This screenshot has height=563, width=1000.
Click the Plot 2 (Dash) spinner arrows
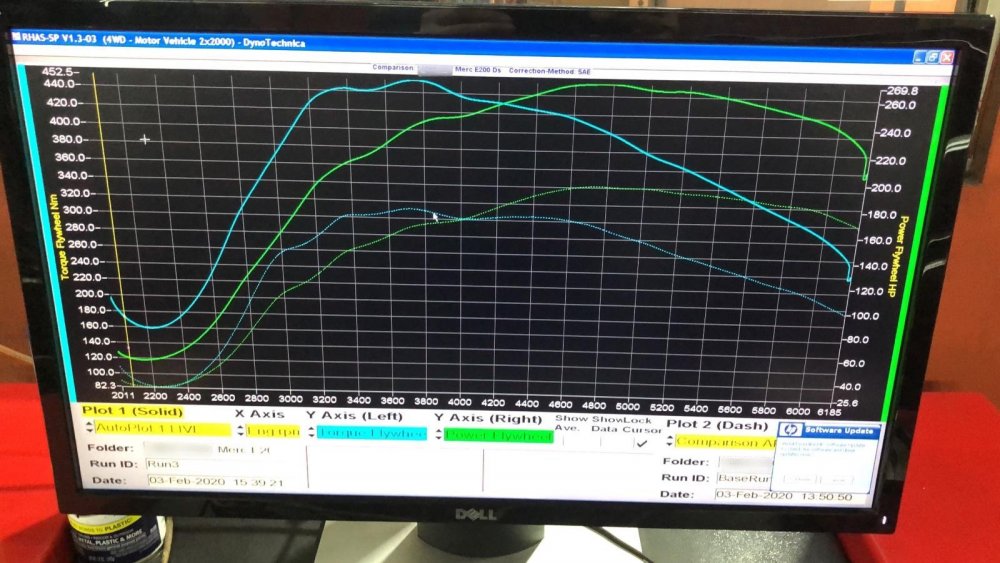pos(670,441)
